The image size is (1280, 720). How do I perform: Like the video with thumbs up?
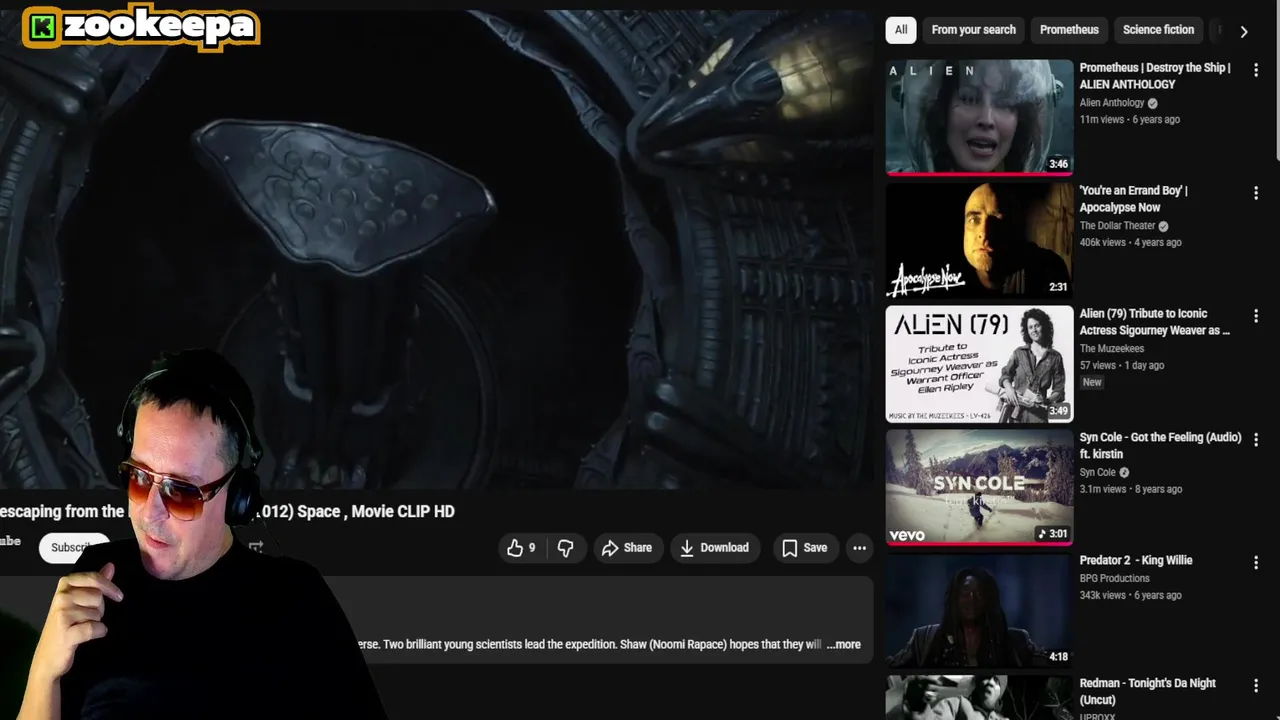tap(521, 548)
